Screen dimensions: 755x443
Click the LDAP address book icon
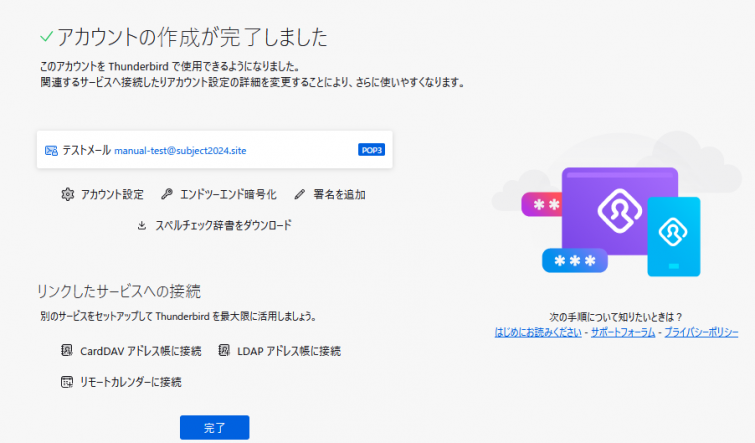coord(224,351)
